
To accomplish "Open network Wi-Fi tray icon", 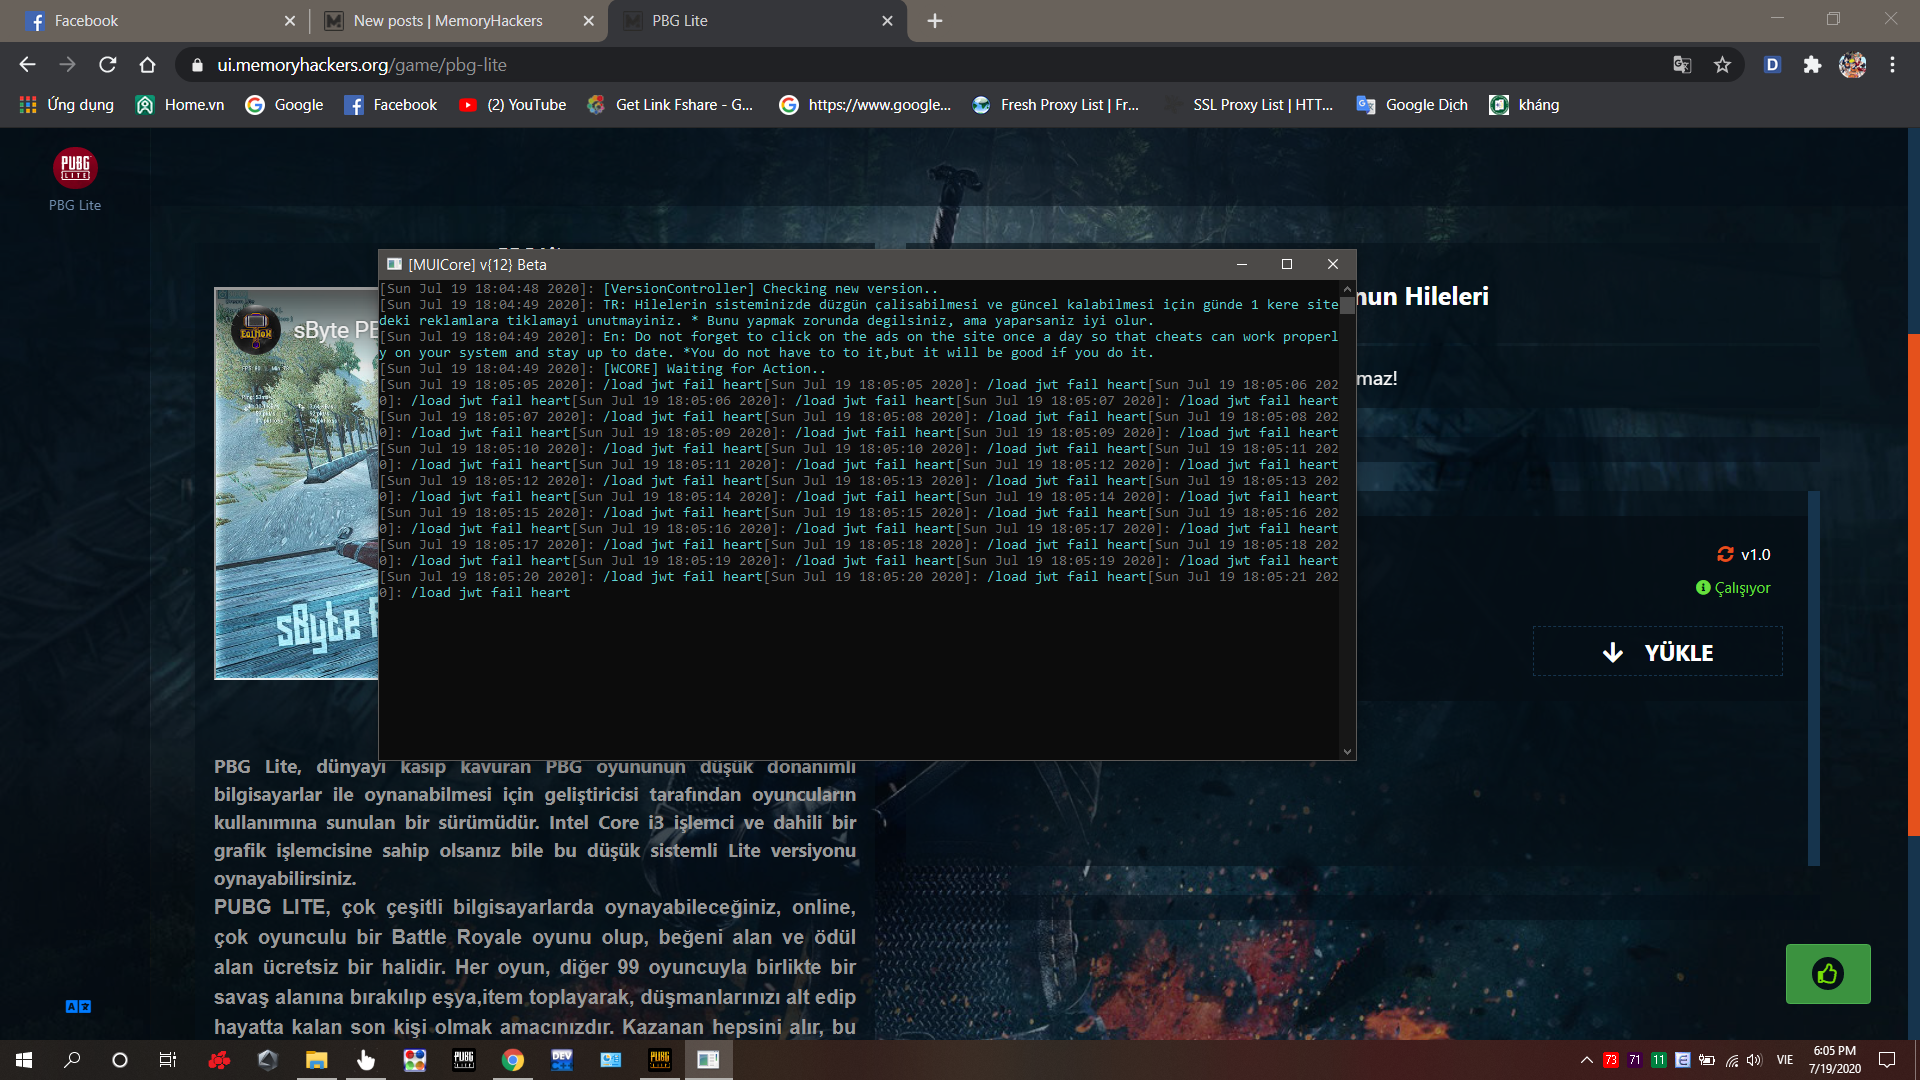I will [x=1731, y=1060].
